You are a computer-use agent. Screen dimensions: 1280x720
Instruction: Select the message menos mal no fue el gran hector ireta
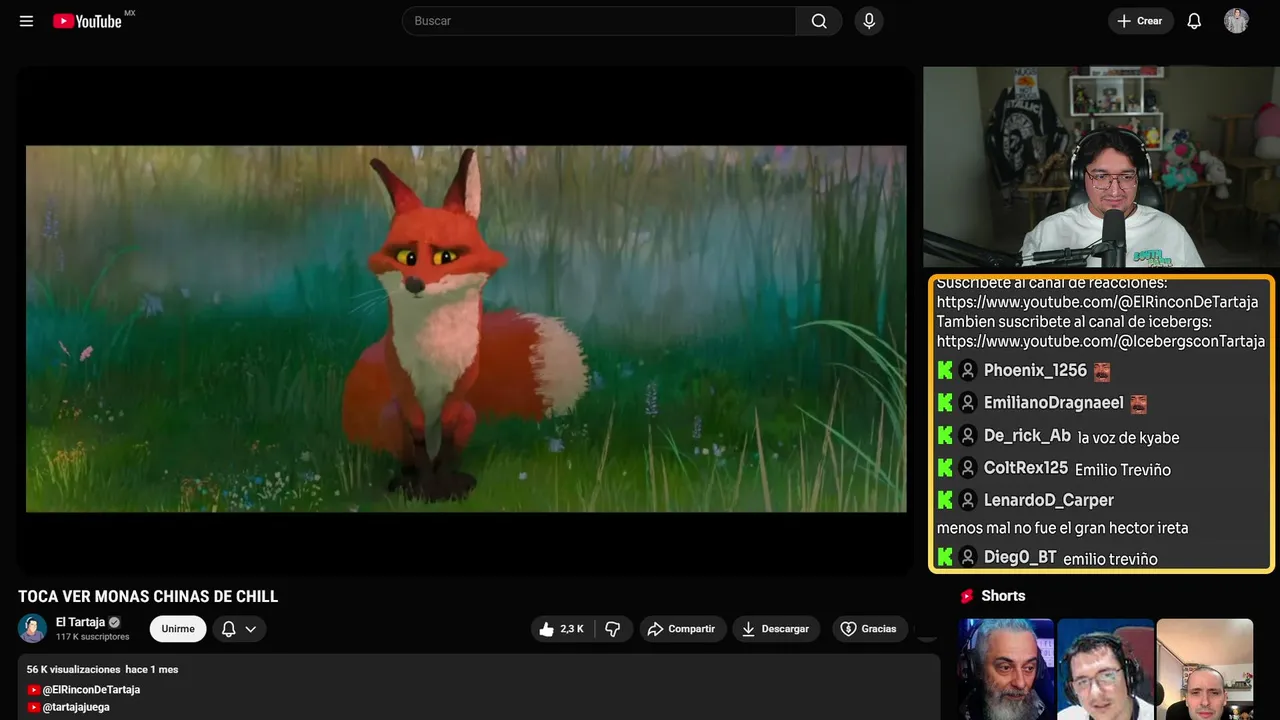click(1063, 528)
